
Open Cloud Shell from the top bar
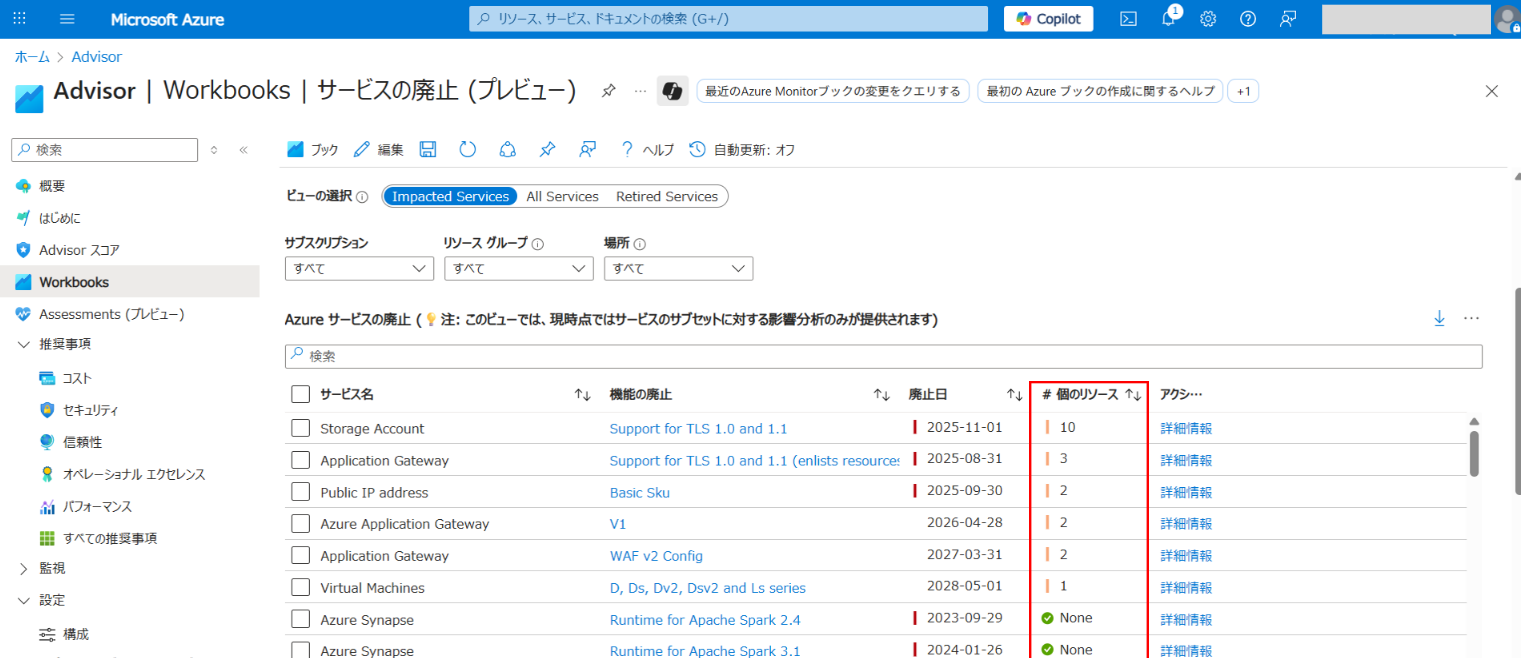click(x=1128, y=19)
